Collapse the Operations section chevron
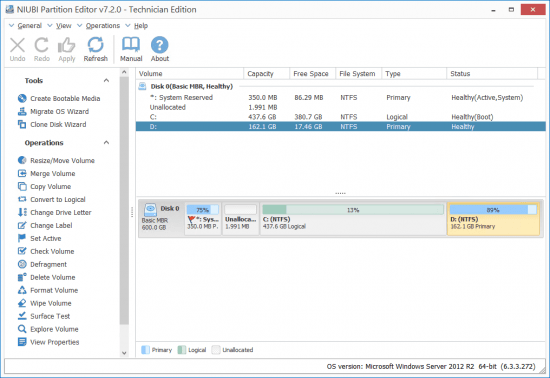Image resolution: width=550 pixels, height=378 pixels. click(x=106, y=143)
